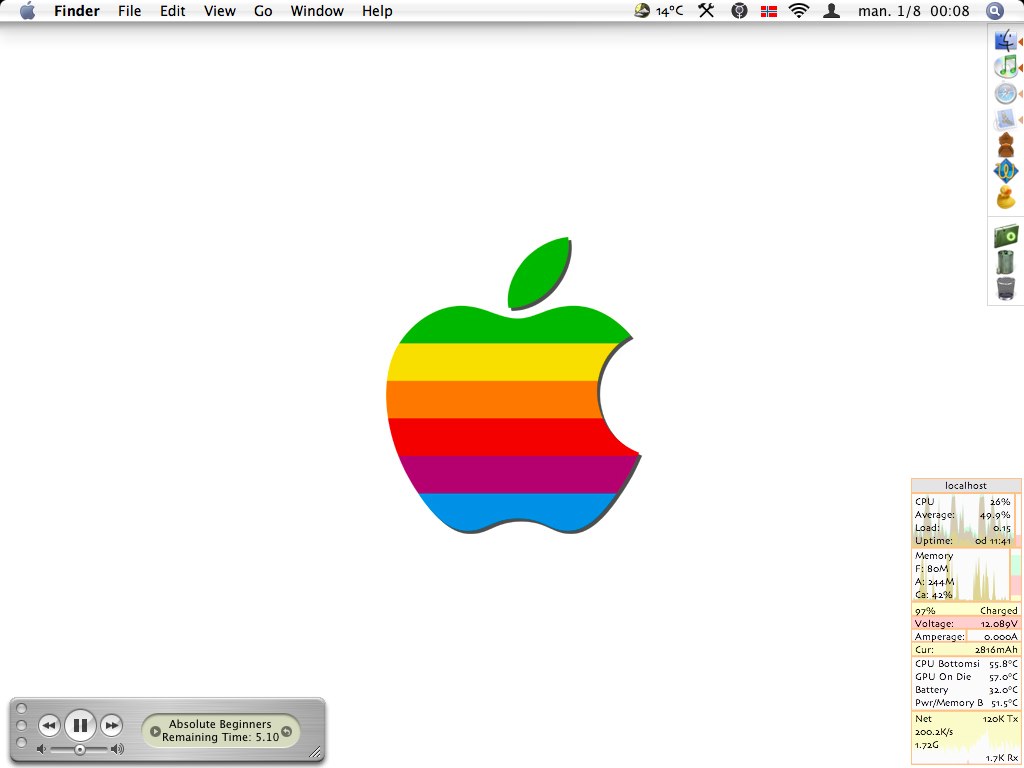Open the user account menu icon

pos(831,10)
